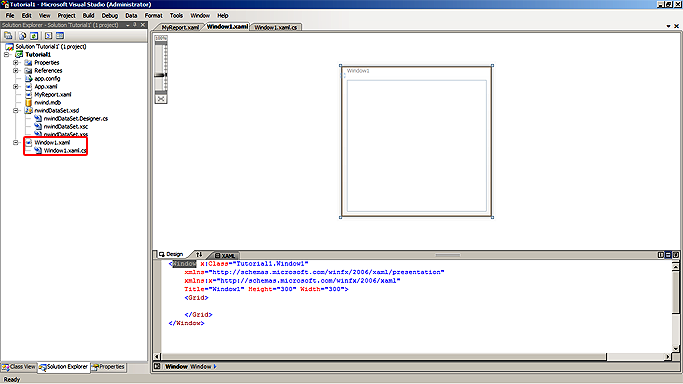Select nwind.mdb database file

coord(47,103)
